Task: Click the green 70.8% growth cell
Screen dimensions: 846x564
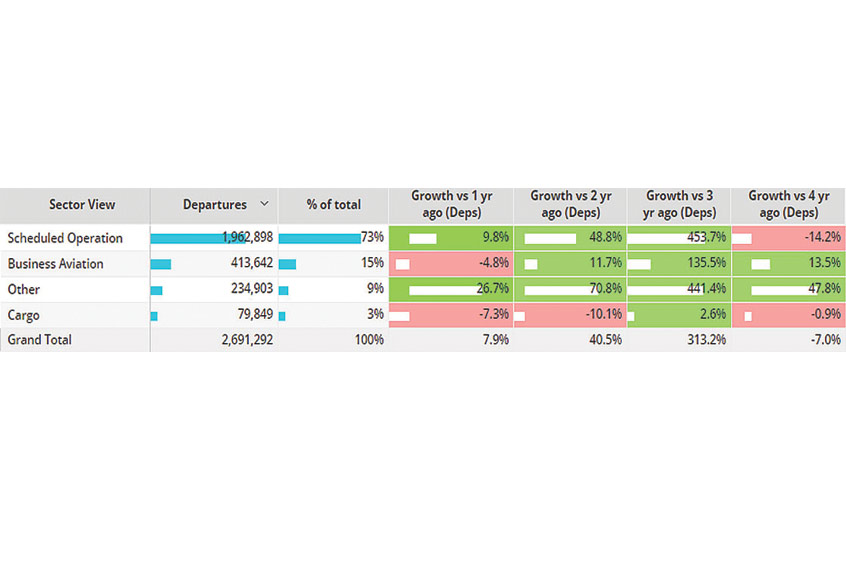Action: point(571,290)
